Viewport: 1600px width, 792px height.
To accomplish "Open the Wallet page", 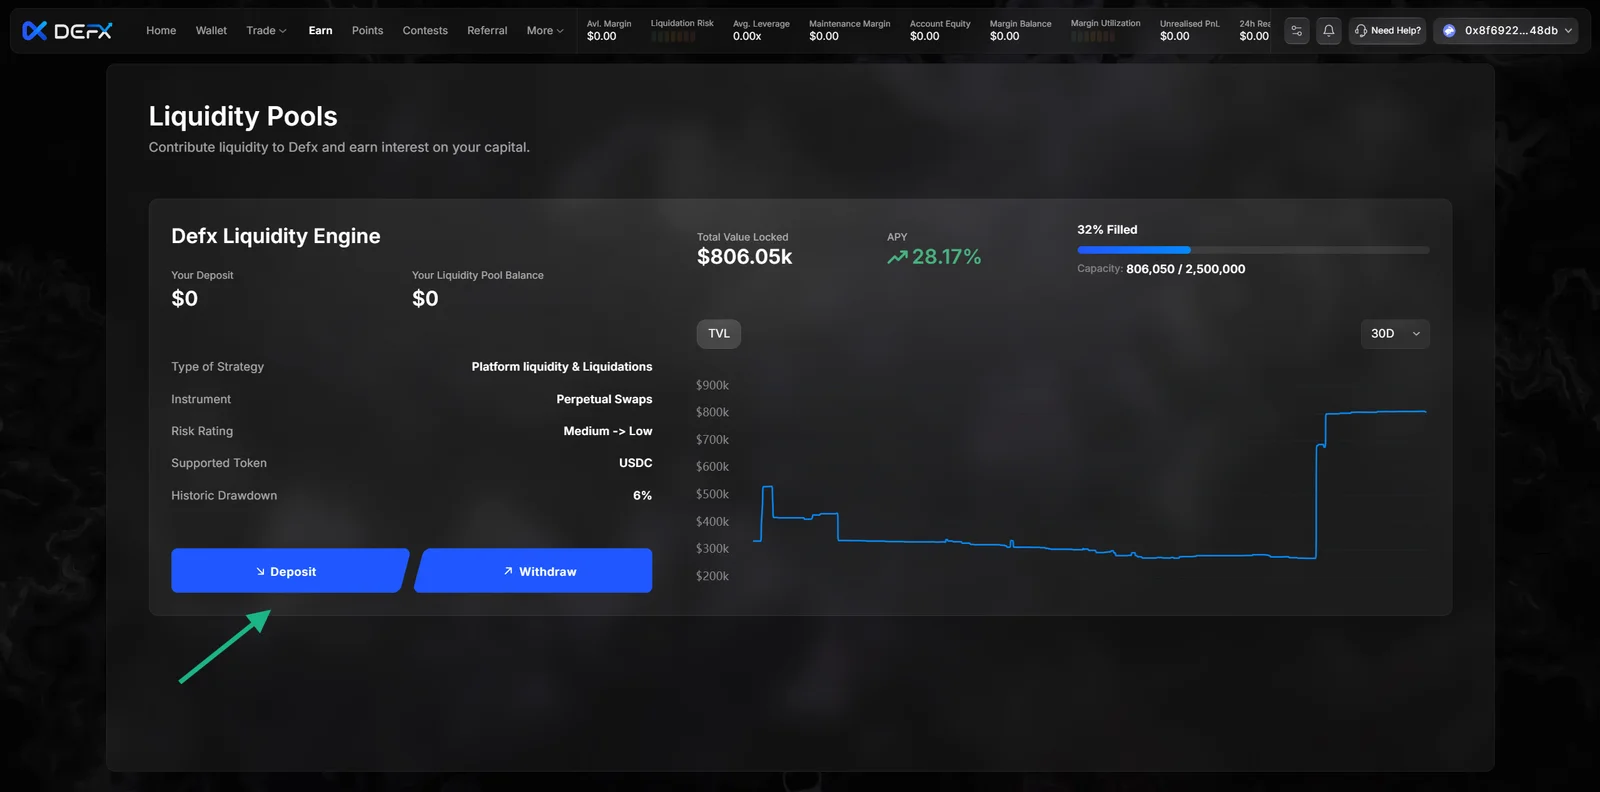I will (x=211, y=31).
